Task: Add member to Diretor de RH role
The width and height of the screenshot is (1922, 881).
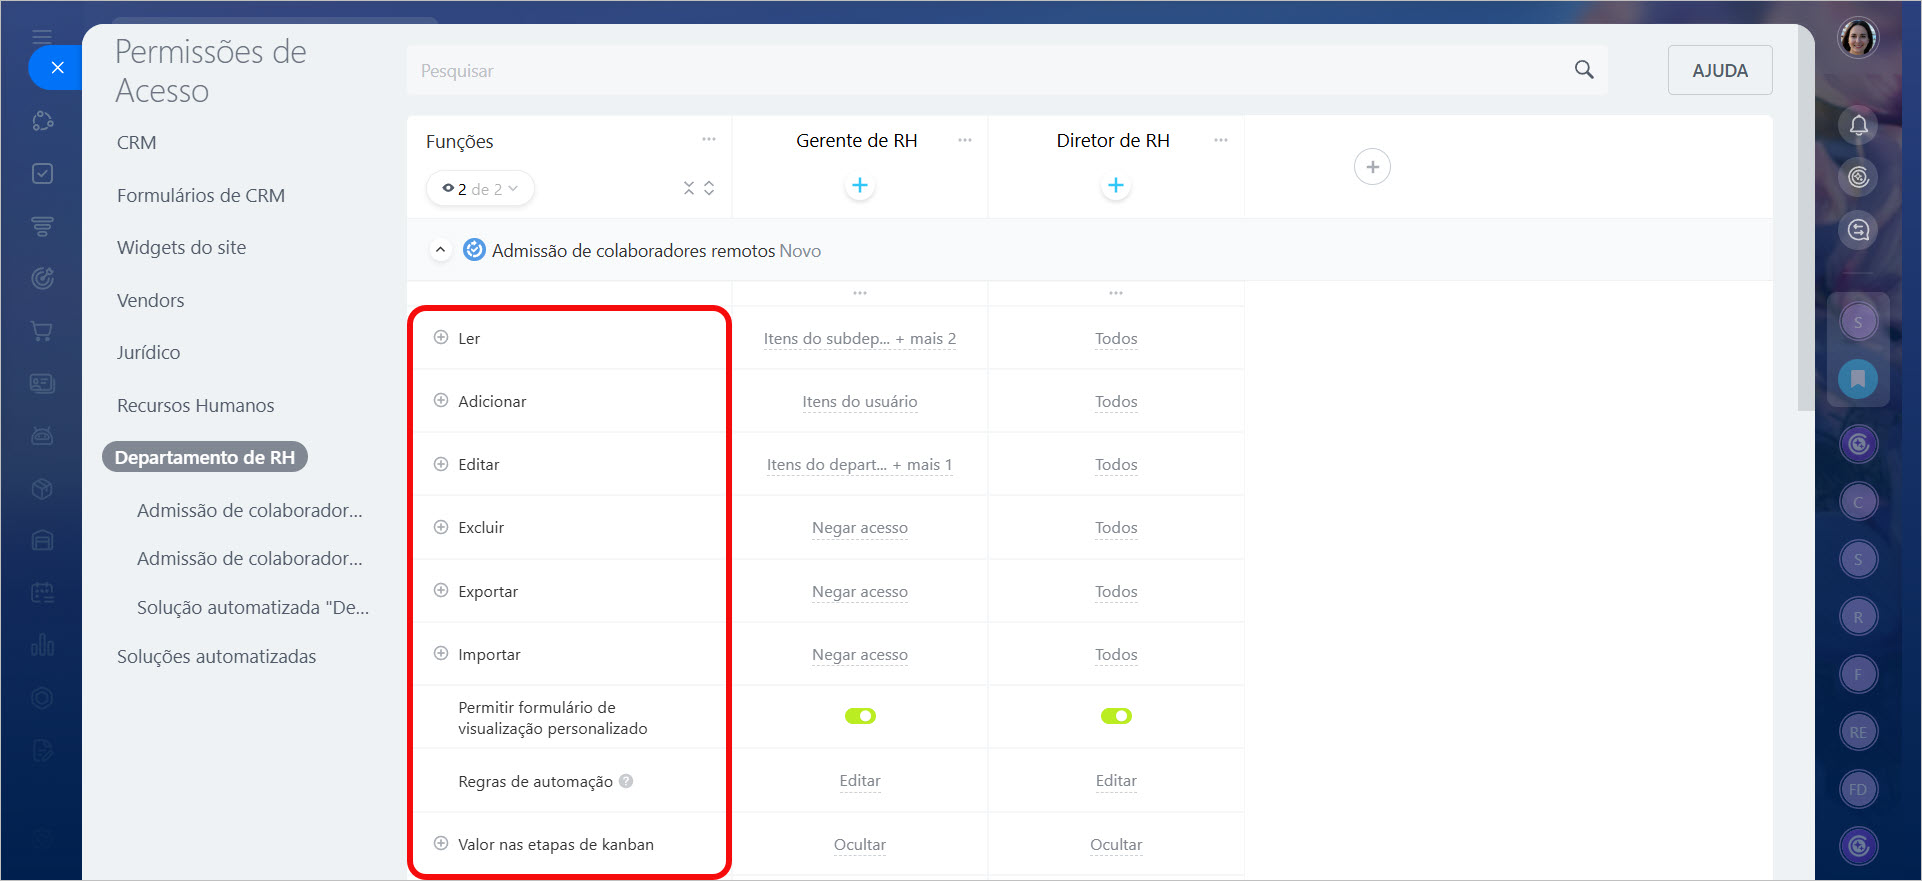Action: 1116,185
